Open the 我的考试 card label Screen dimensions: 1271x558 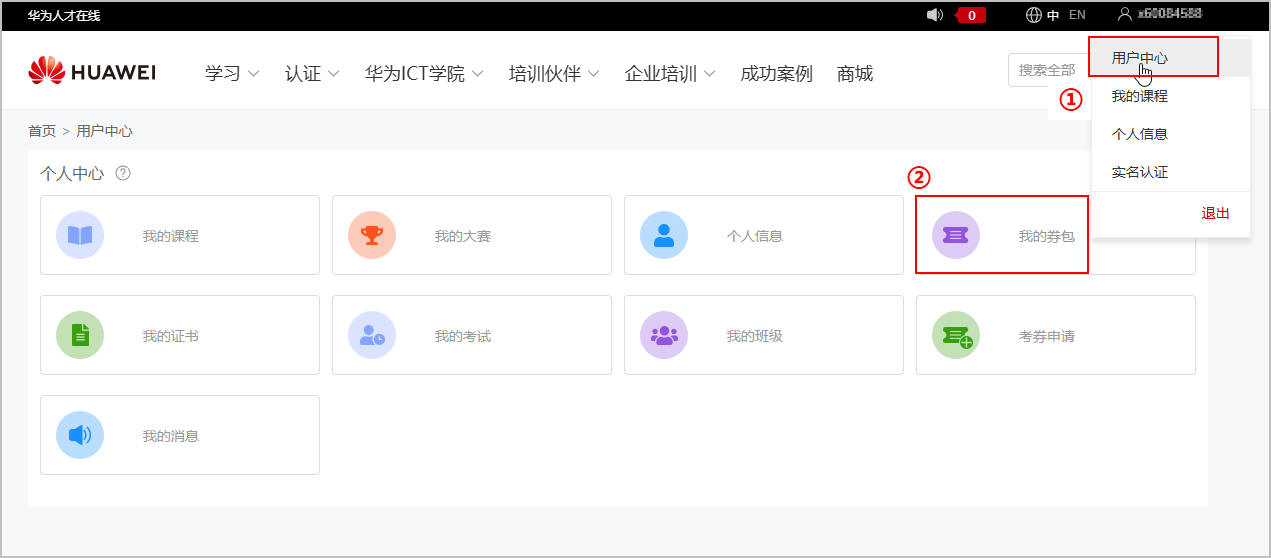[462, 336]
